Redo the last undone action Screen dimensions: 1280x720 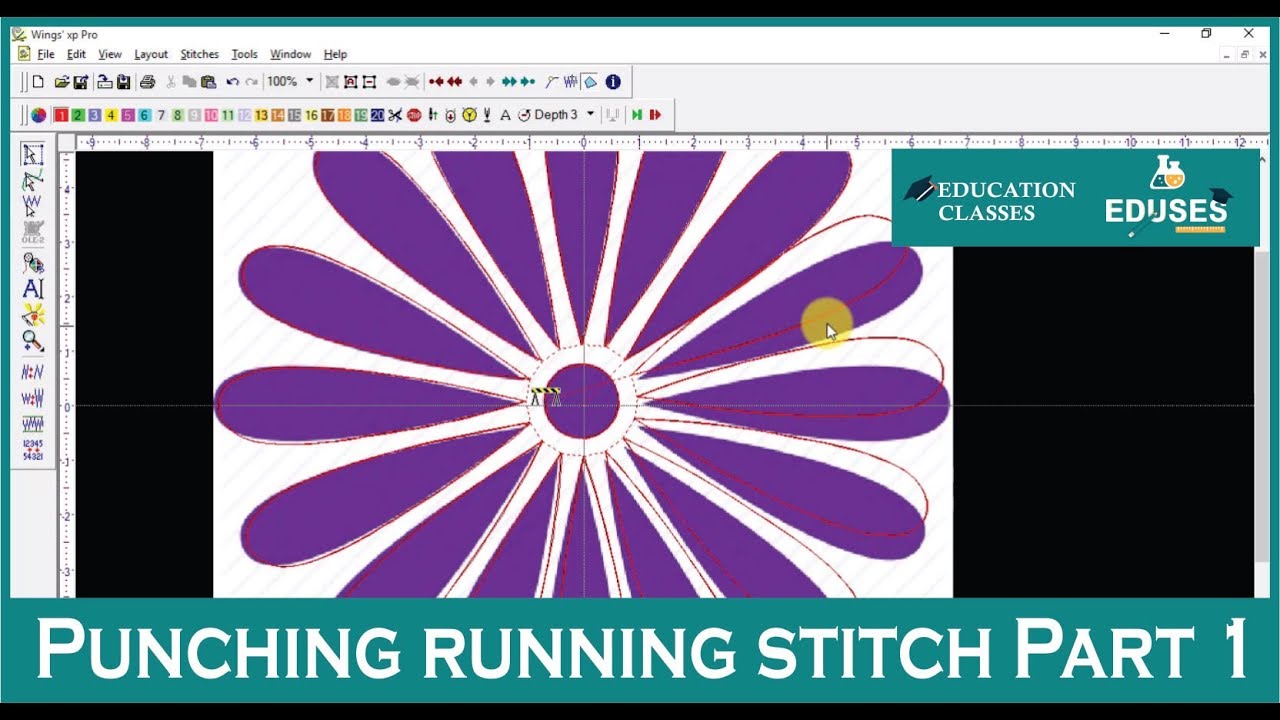252,82
